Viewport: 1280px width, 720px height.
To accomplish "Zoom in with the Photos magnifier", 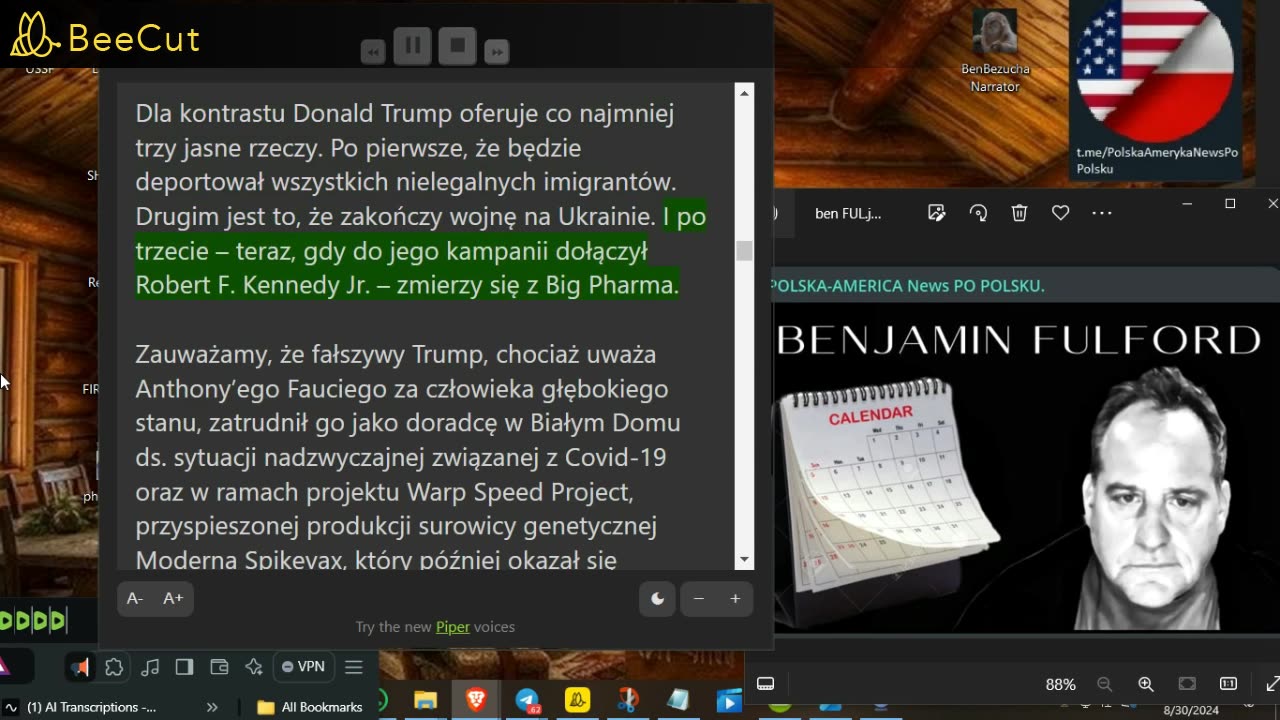I will 1146,684.
